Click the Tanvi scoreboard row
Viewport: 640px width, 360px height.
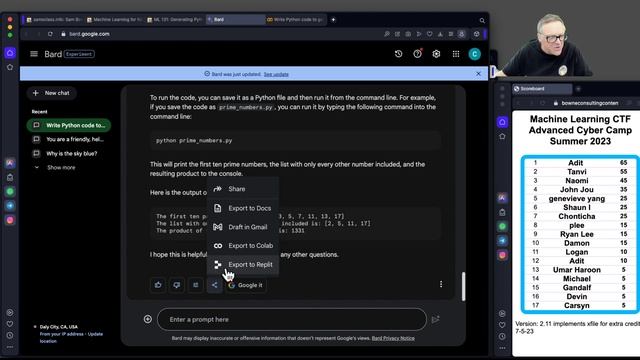(x=579, y=172)
